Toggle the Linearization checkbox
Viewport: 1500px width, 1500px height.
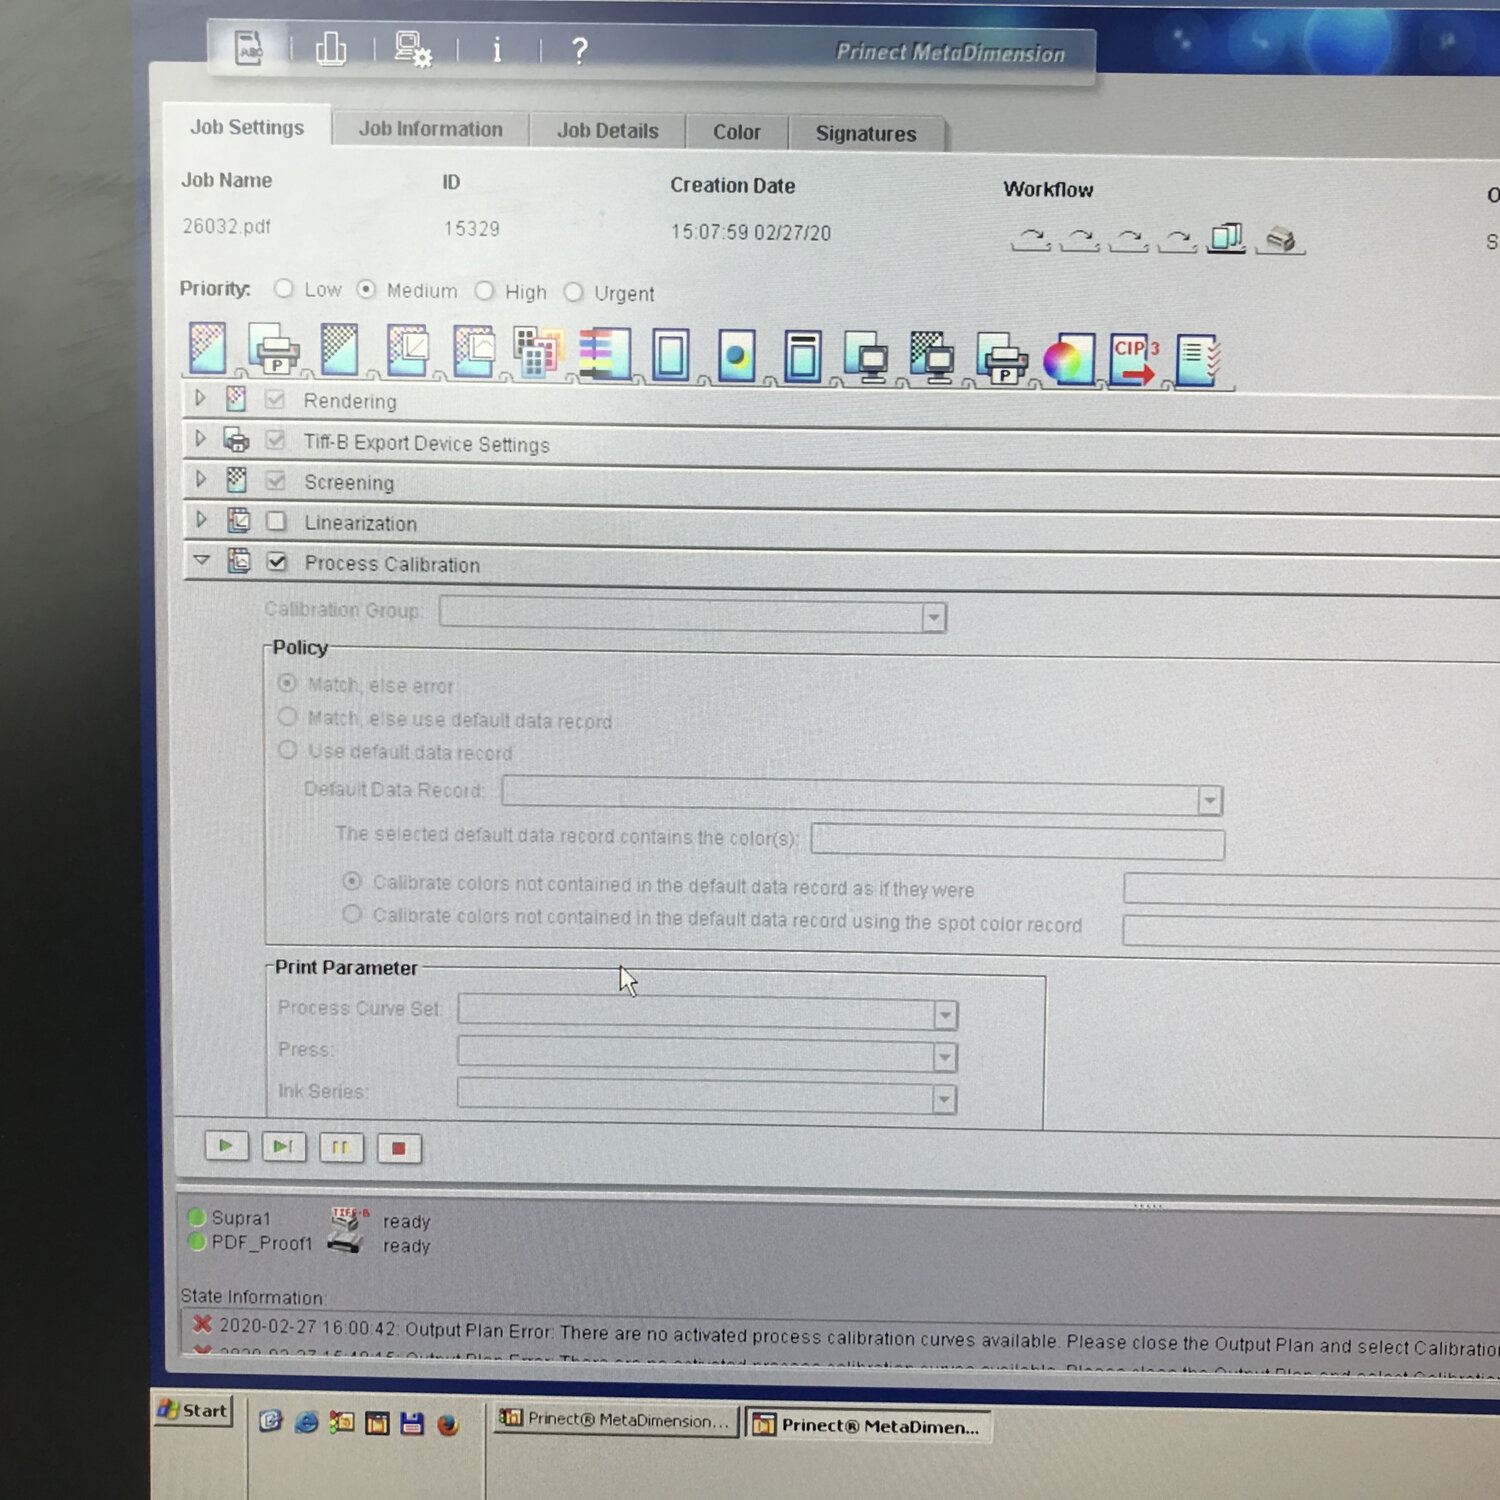[x=277, y=521]
